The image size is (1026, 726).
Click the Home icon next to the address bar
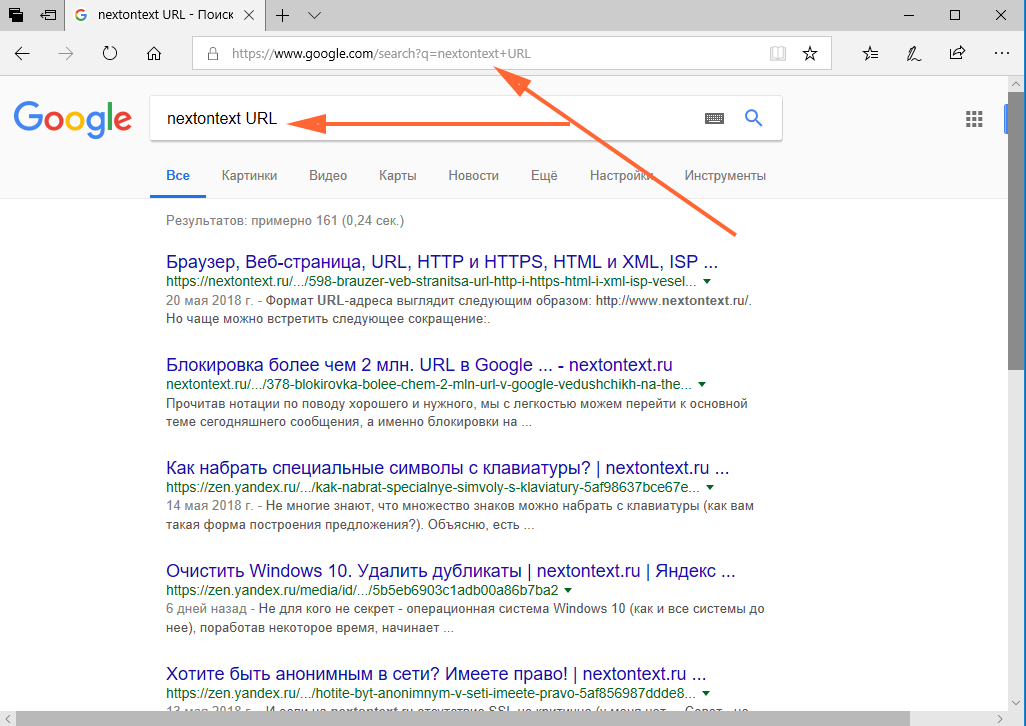[x=153, y=53]
